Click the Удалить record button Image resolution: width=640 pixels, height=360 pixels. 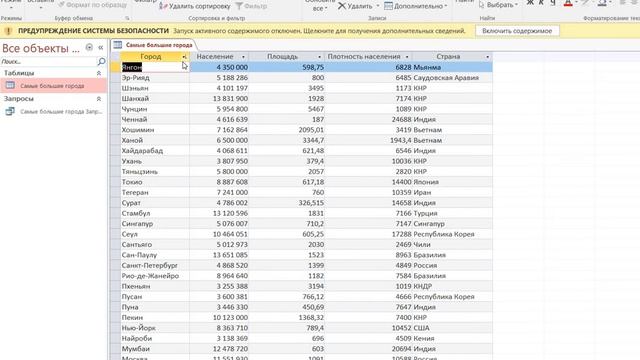[x=355, y=6]
